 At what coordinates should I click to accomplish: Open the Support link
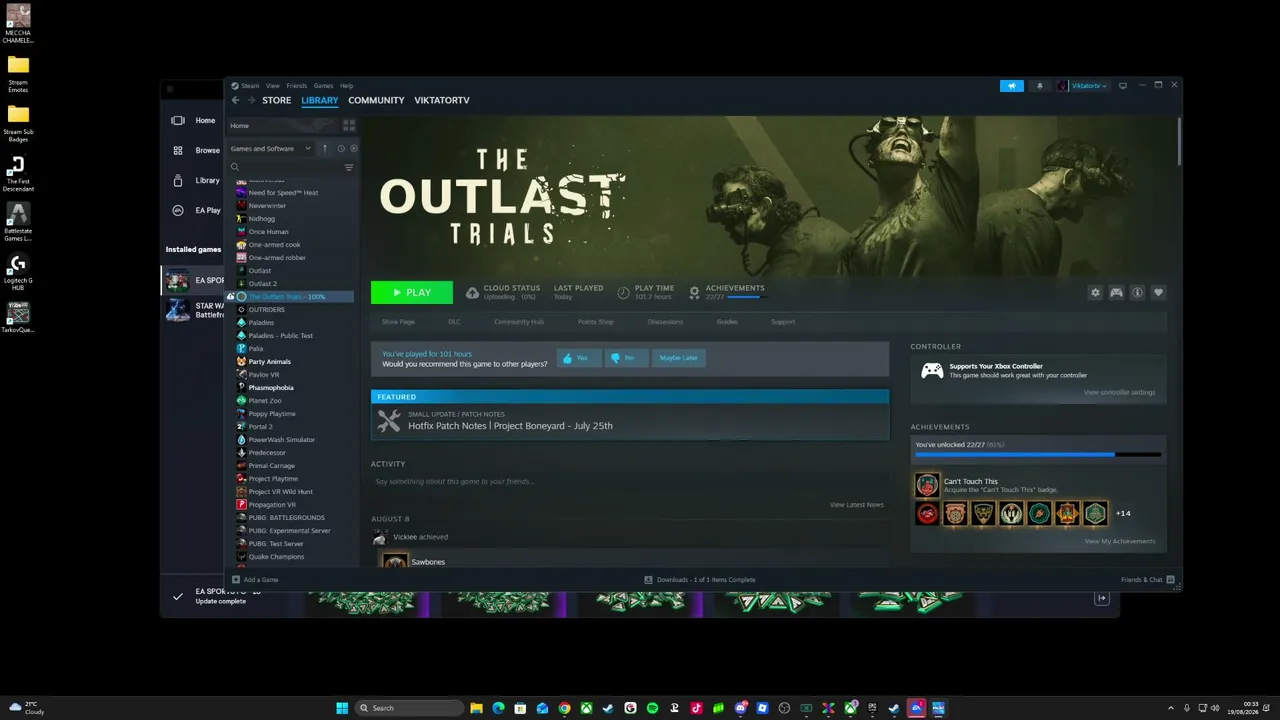[x=783, y=322]
